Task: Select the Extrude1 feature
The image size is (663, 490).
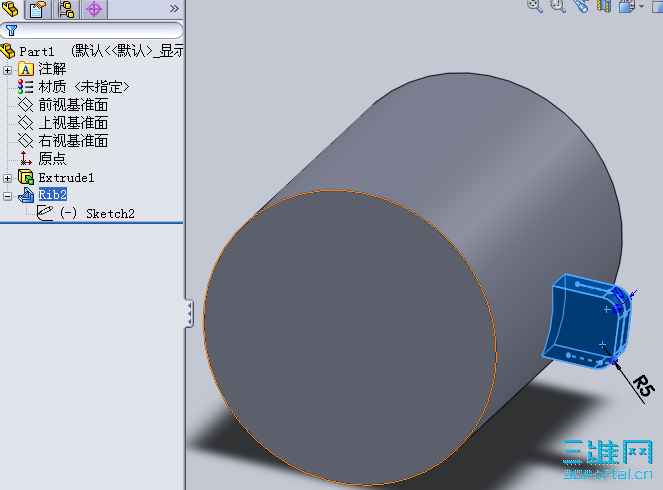Action: click(56, 178)
